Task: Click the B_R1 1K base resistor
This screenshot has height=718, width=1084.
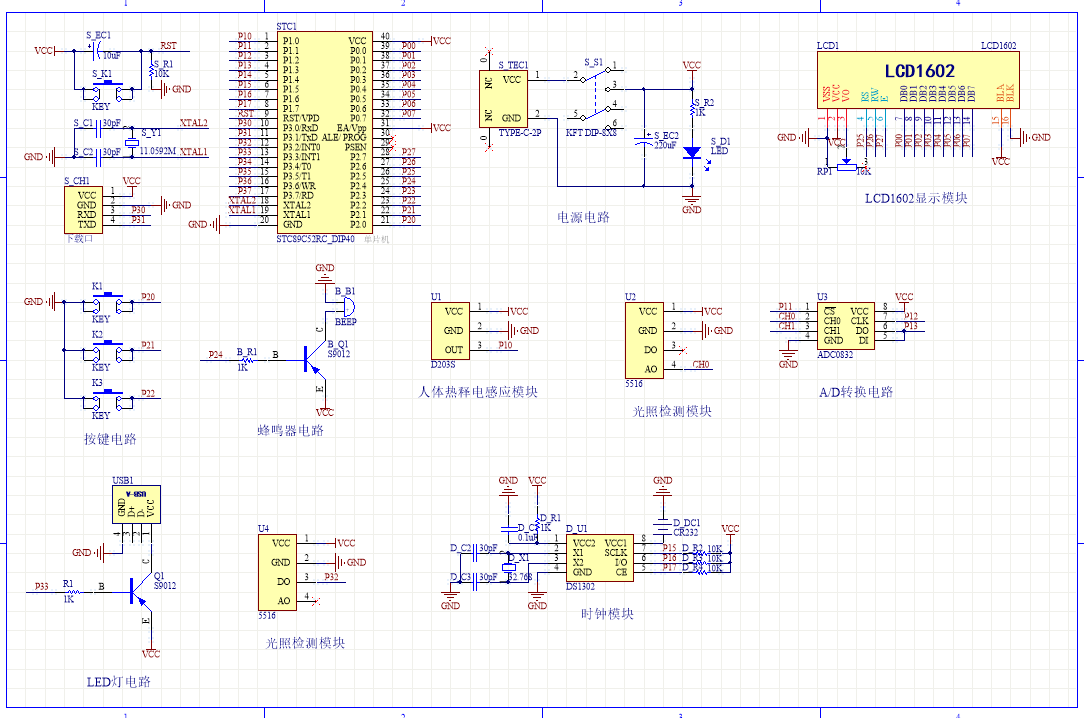Action: point(247,359)
